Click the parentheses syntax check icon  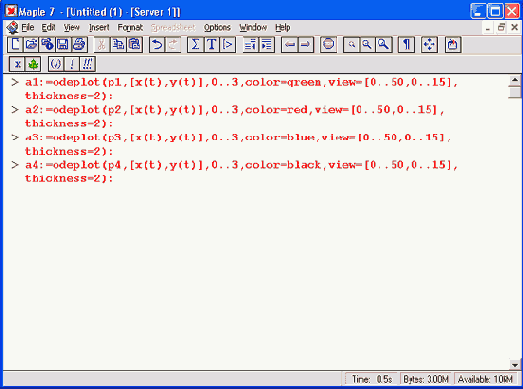pyautogui.click(x=56, y=64)
